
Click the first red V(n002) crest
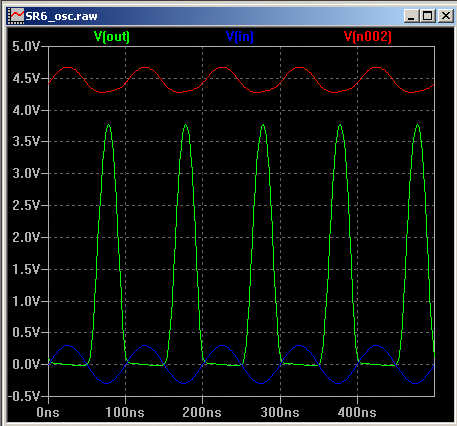[68, 68]
